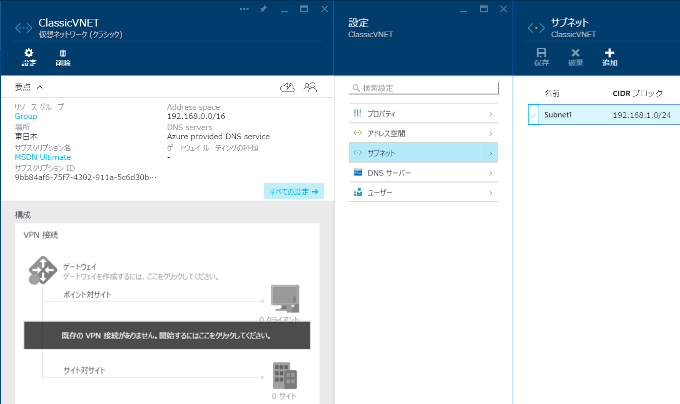The width and height of the screenshot is (680, 404).
Task: Click the サブネット blade header network icon
Action: coord(536,28)
